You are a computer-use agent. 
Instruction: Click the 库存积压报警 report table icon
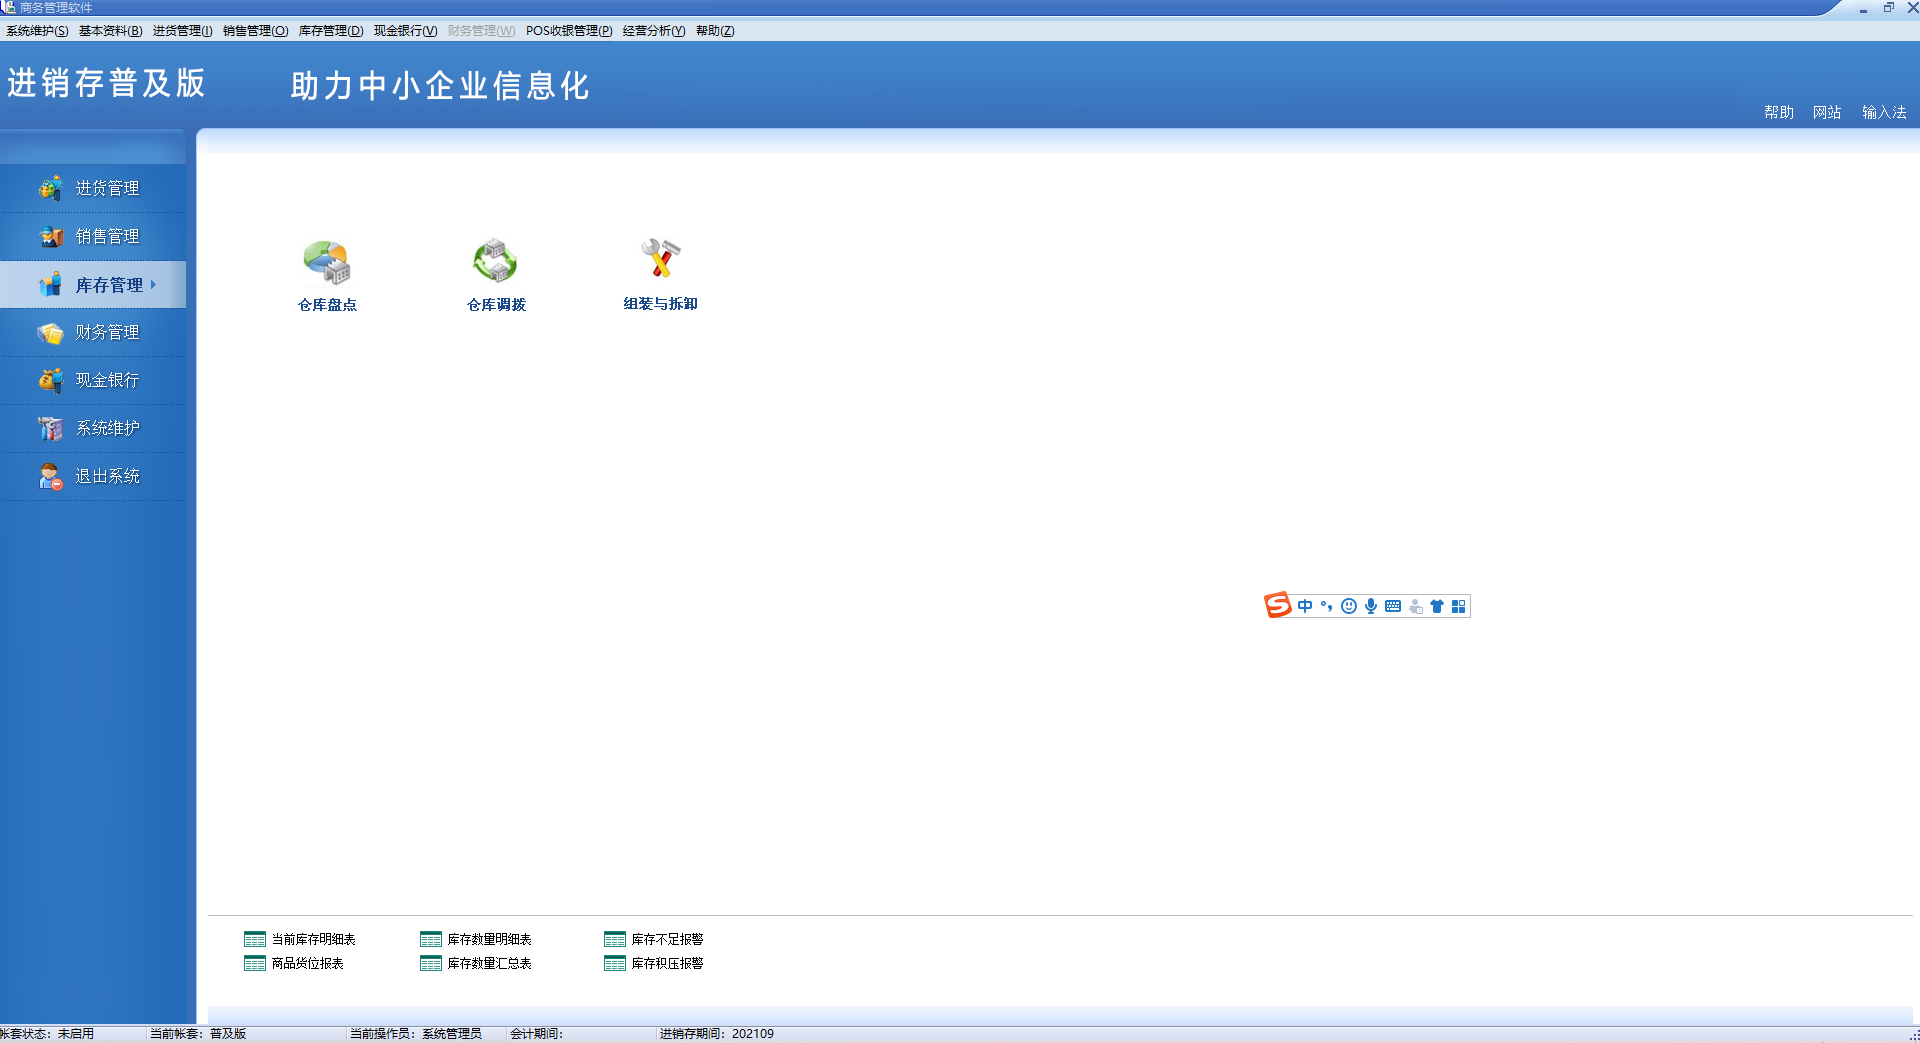coord(615,964)
